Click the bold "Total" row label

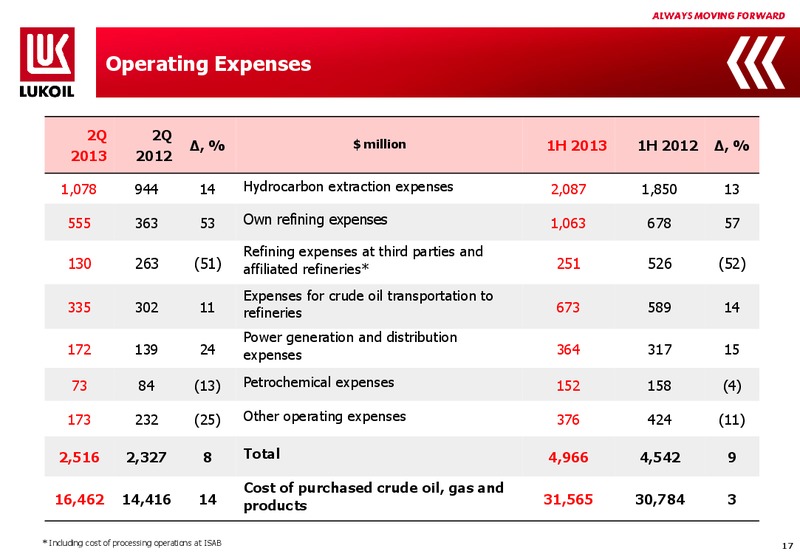coord(262,454)
